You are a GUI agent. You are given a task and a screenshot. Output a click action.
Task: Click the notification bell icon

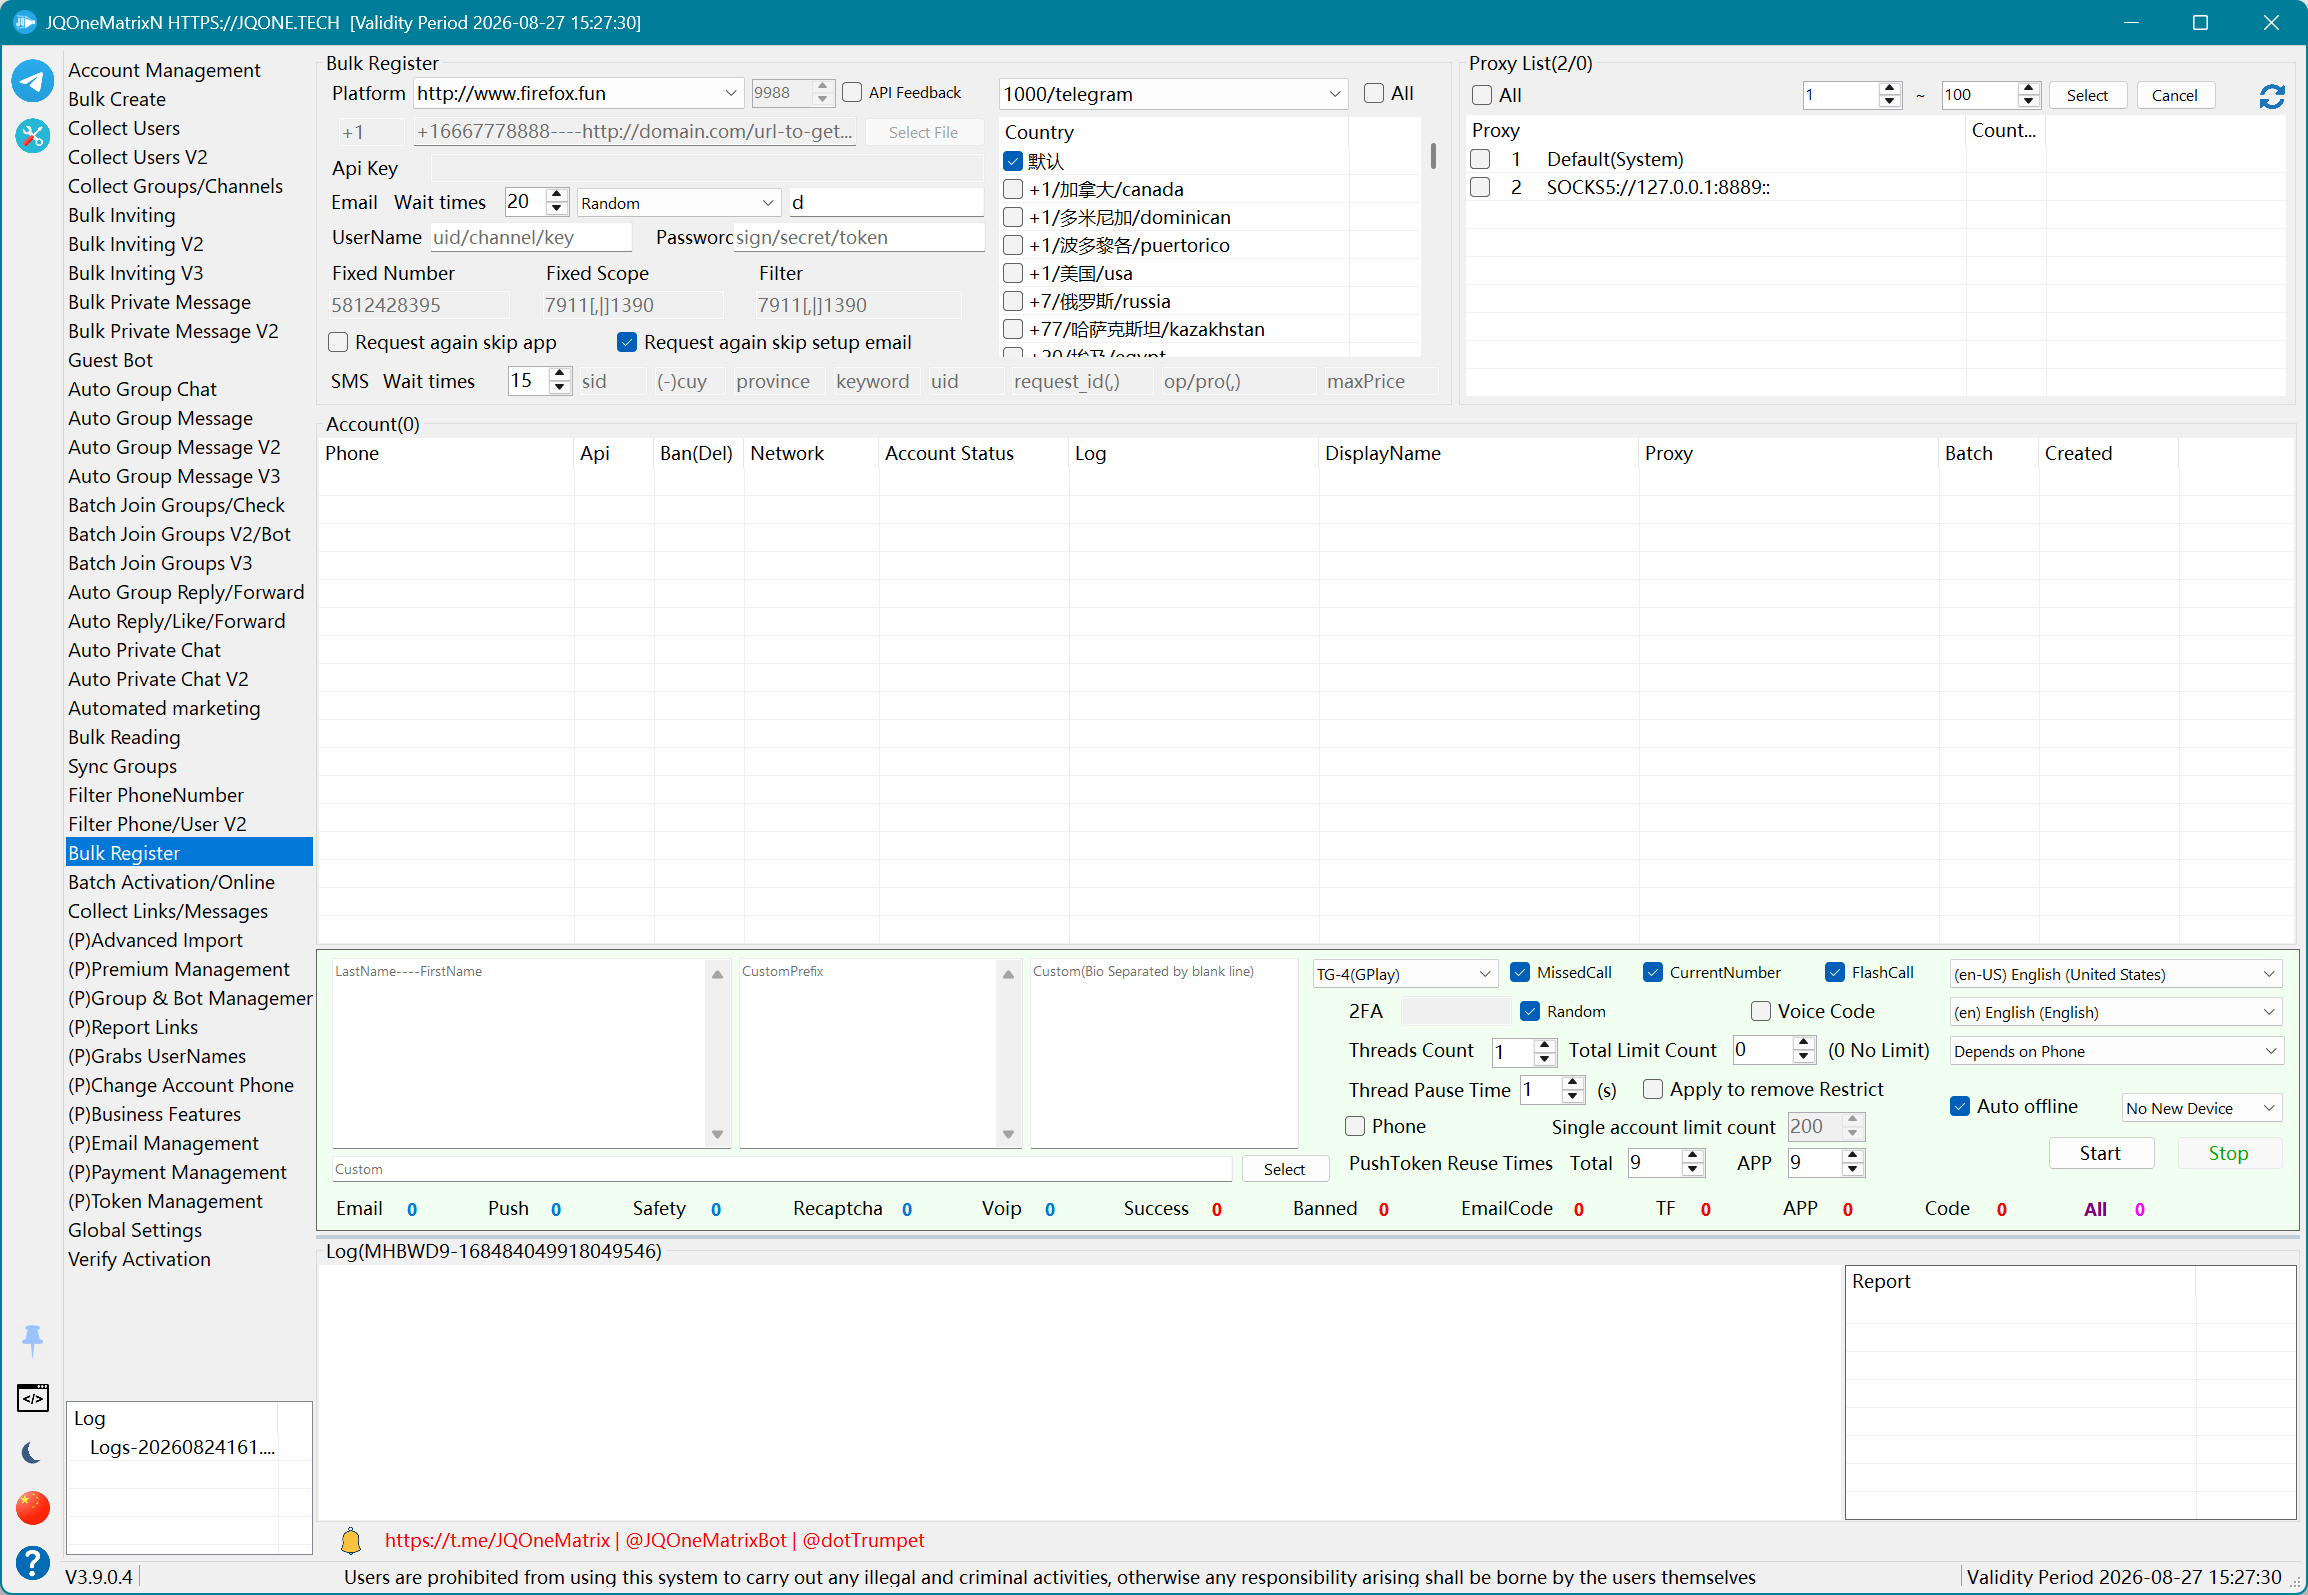(351, 1541)
